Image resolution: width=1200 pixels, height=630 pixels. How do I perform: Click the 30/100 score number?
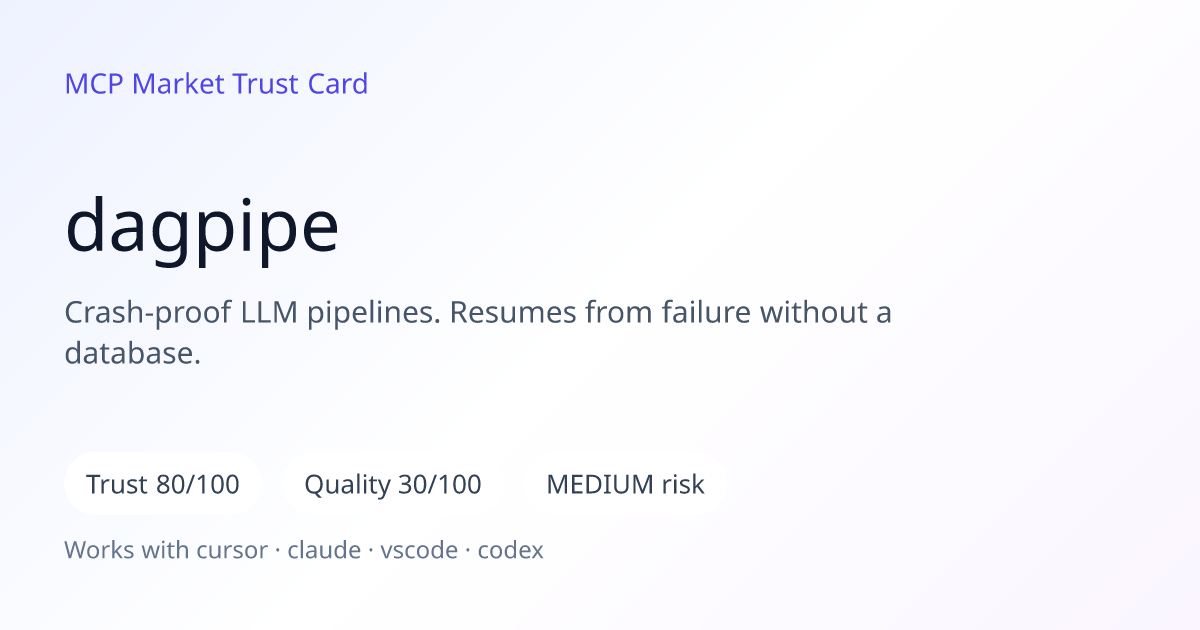440,485
